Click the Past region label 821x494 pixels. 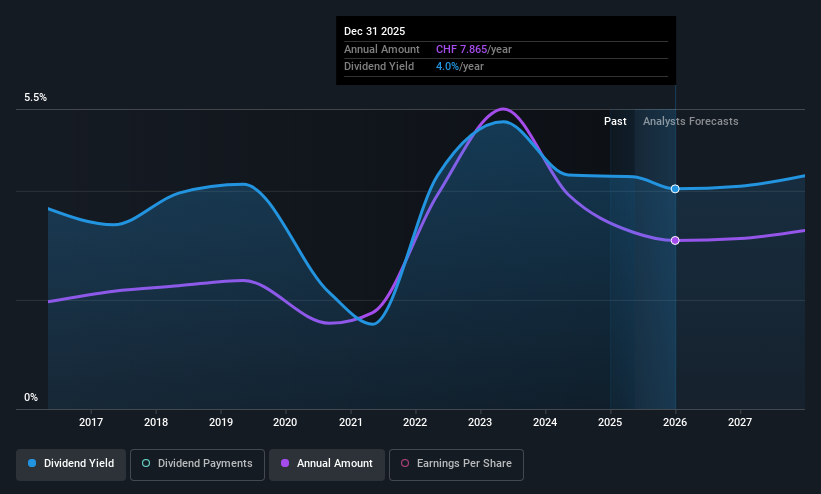615,122
